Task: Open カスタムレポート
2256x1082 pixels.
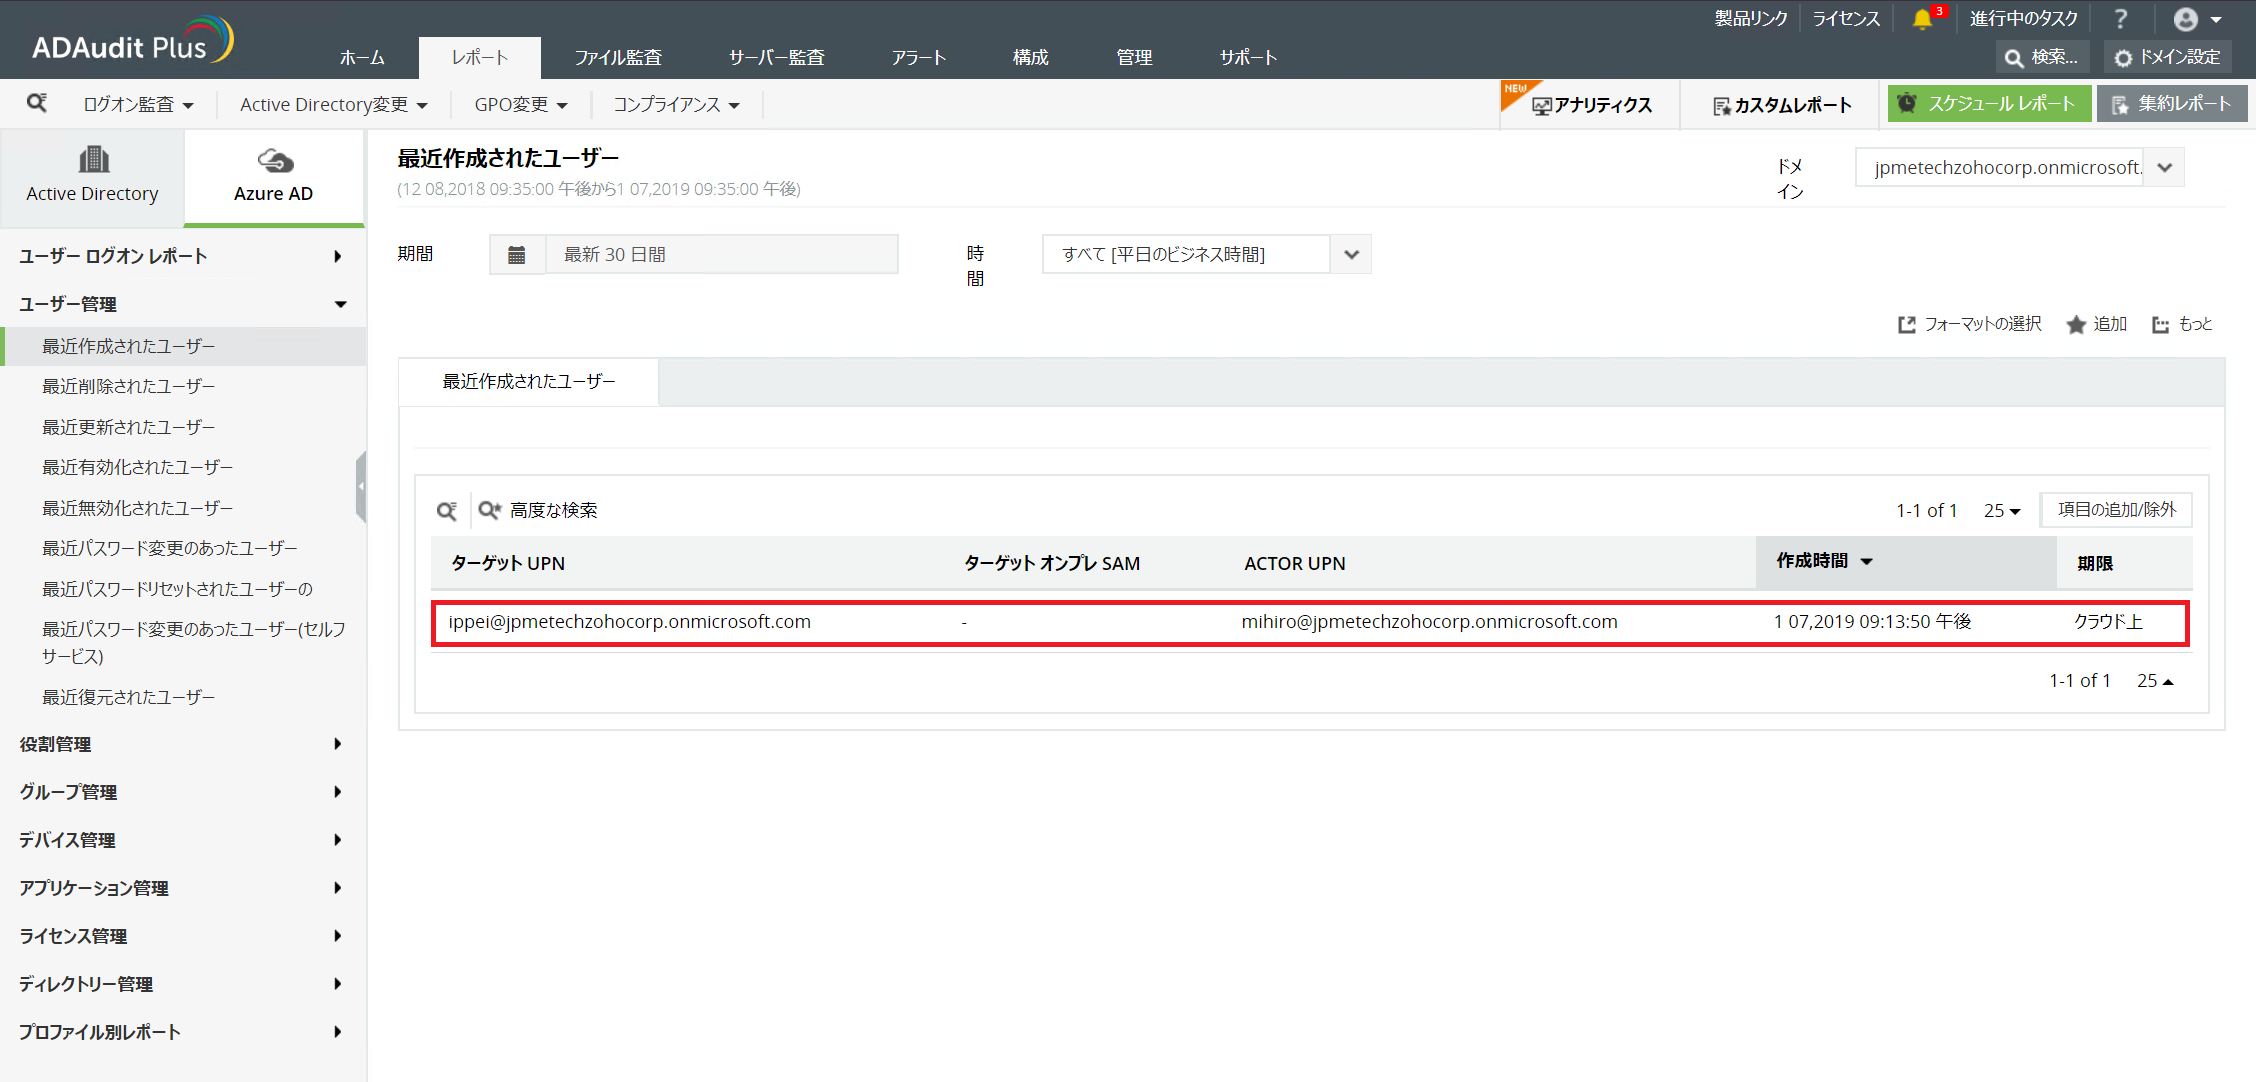Action: pos(1782,105)
